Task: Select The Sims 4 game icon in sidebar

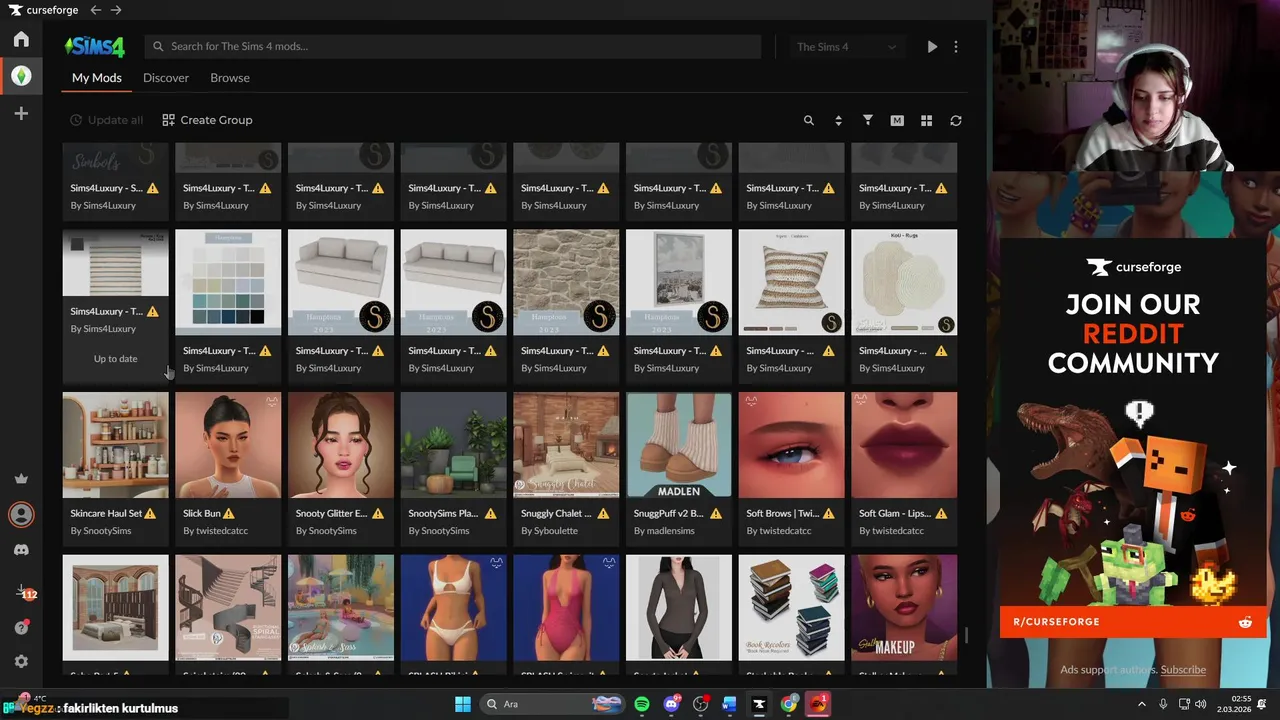Action: 21,76
